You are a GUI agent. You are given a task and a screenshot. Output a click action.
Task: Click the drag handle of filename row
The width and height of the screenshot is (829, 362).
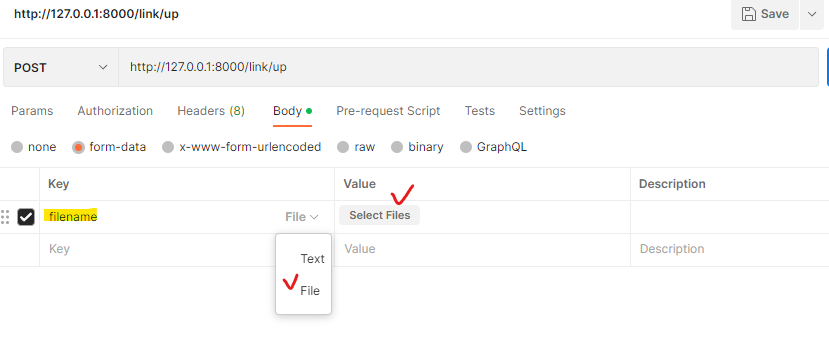(5, 217)
